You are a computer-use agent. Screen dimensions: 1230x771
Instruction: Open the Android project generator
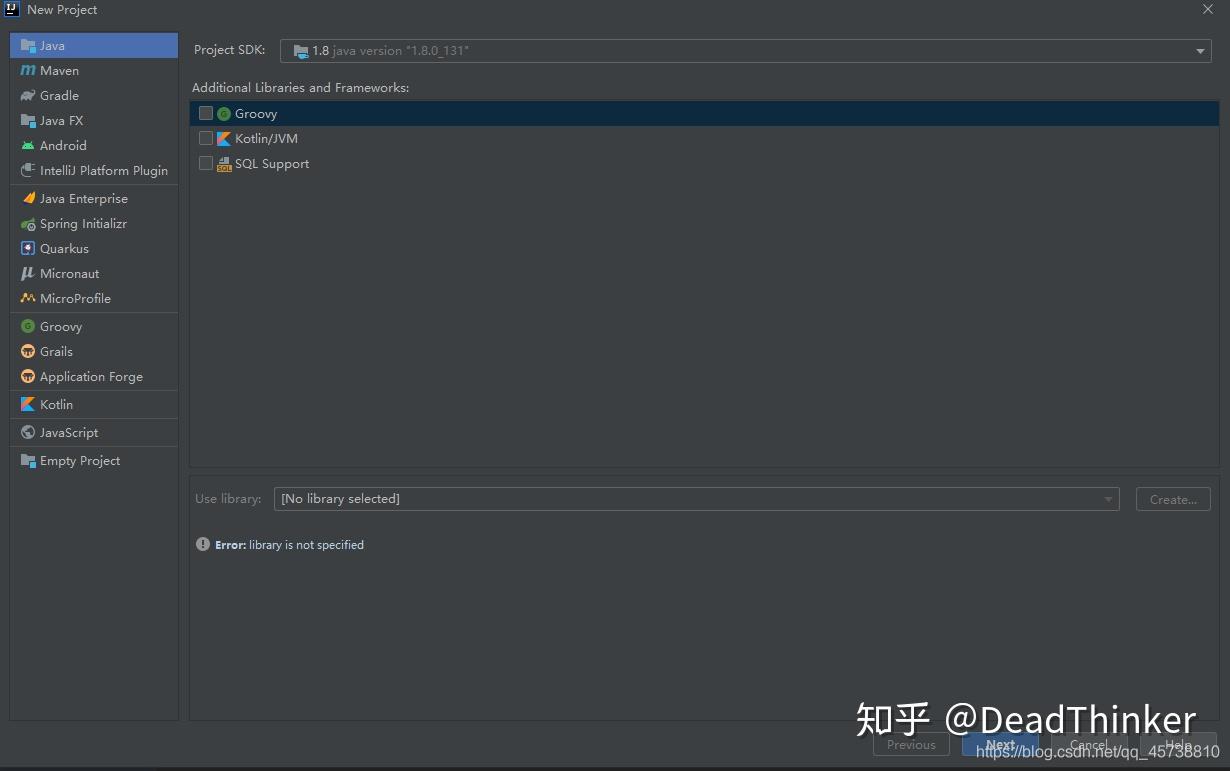62,145
